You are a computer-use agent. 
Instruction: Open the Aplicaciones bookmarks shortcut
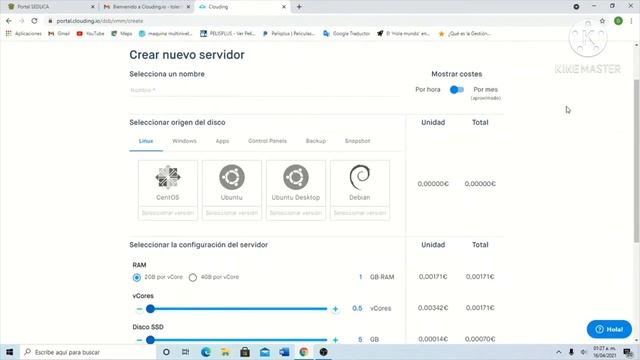tap(24, 33)
